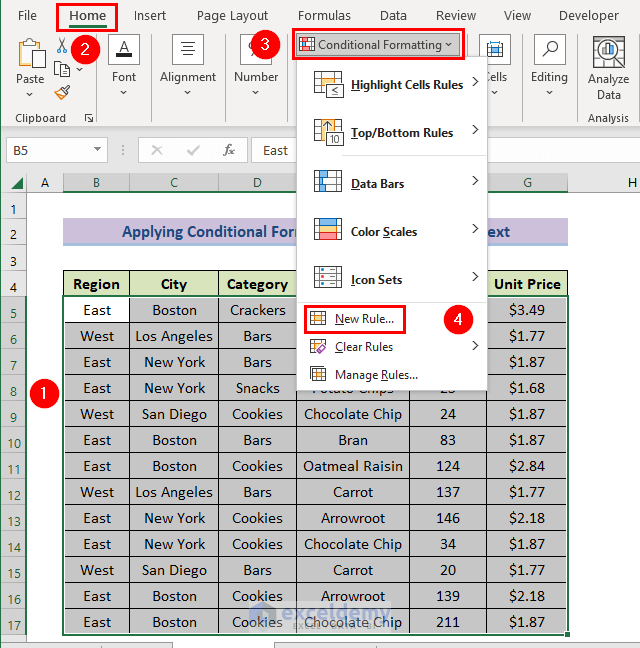Click the Paste clipboard icon

[31, 53]
